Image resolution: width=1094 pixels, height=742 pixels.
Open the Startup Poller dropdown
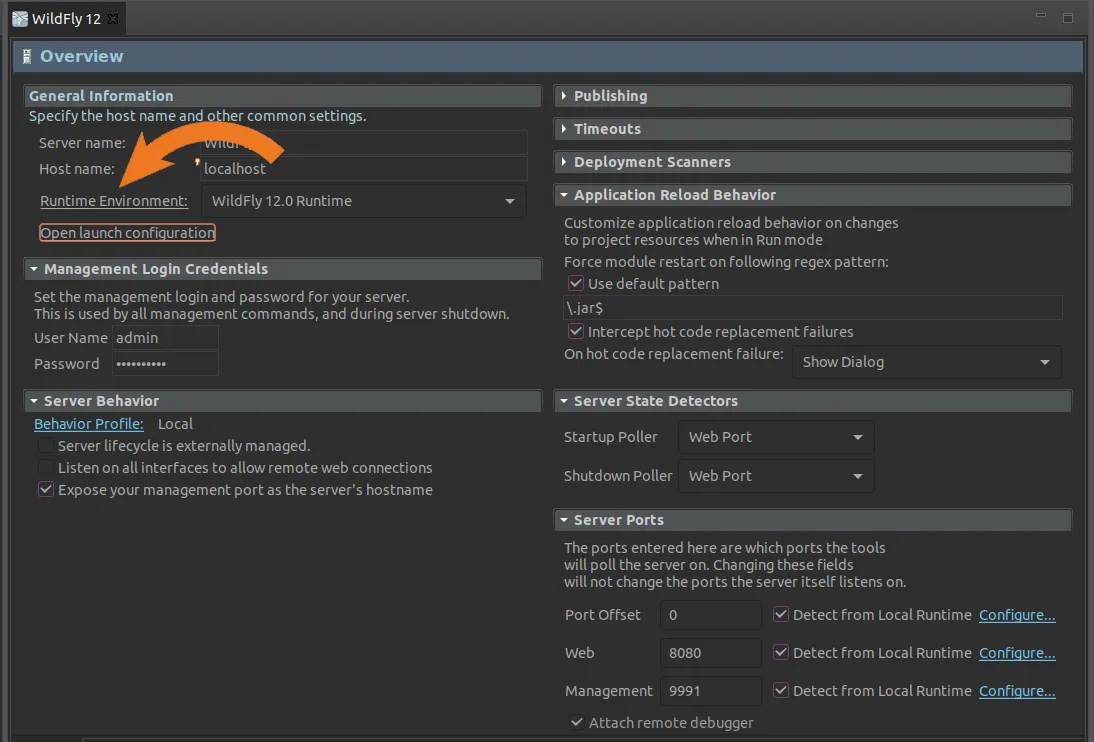[775, 437]
